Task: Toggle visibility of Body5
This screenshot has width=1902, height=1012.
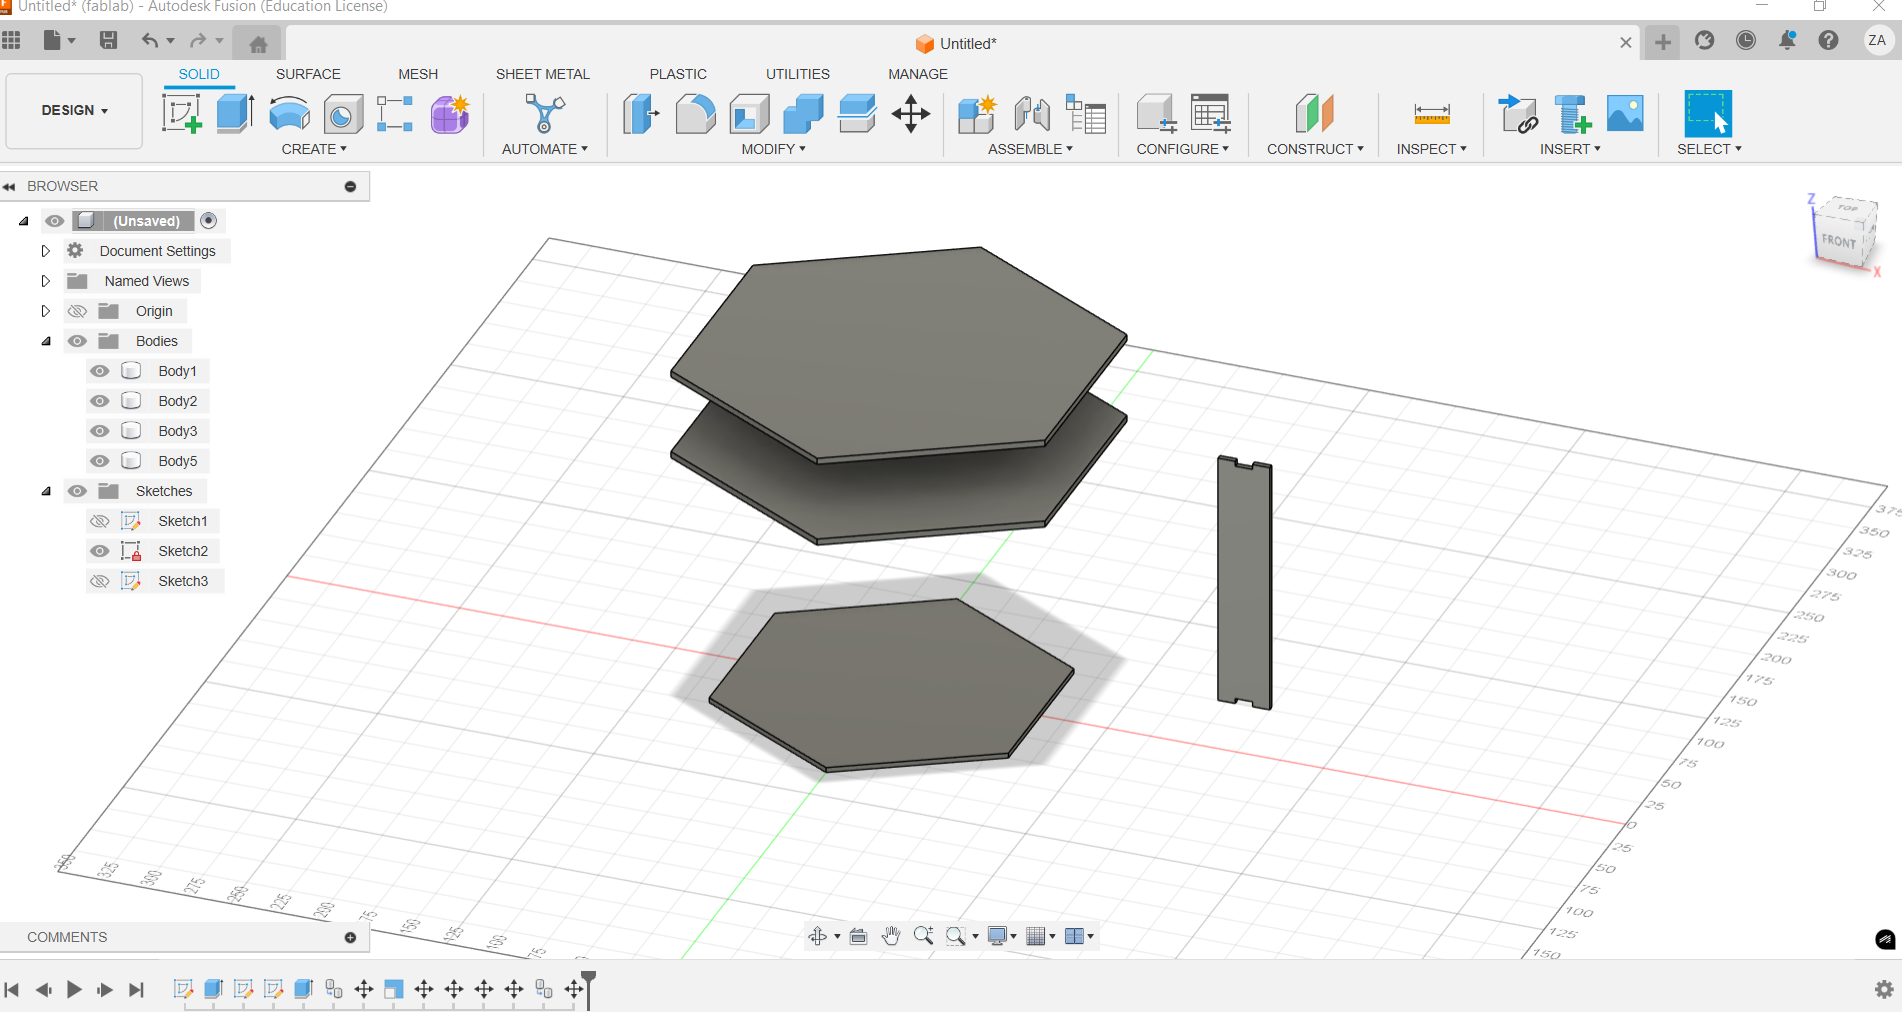Action: [x=100, y=461]
